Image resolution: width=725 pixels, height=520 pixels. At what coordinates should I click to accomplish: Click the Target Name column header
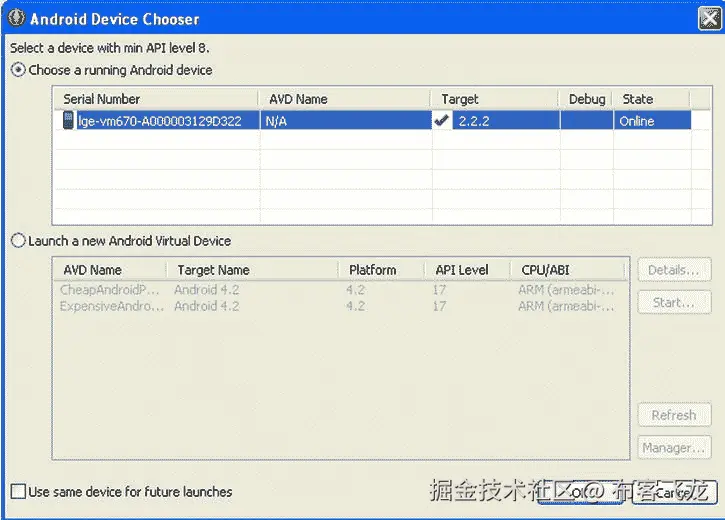click(x=252, y=270)
